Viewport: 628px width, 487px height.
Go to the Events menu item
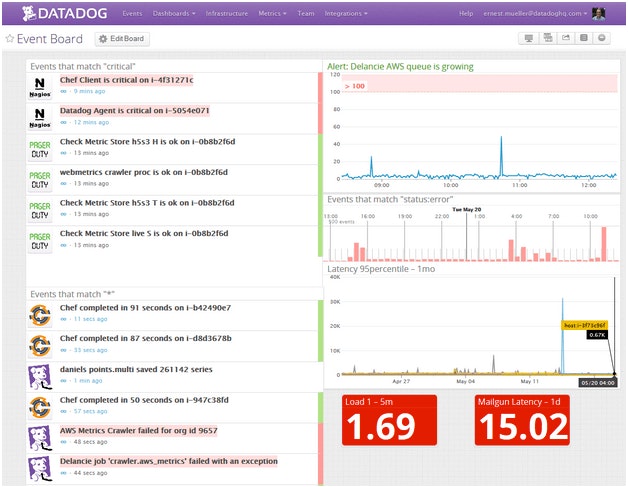[x=131, y=13]
